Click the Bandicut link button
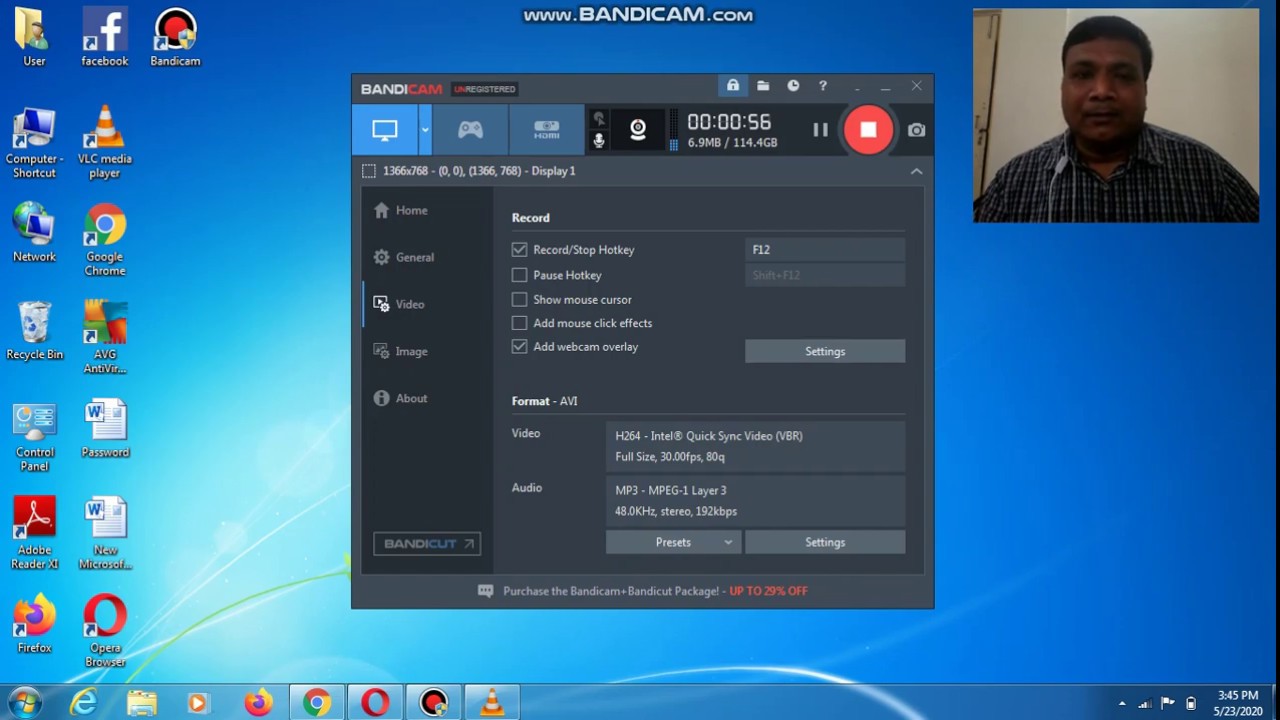Image resolution: width=1280 pixels, height=720 pixels. (x=427, y=543)
